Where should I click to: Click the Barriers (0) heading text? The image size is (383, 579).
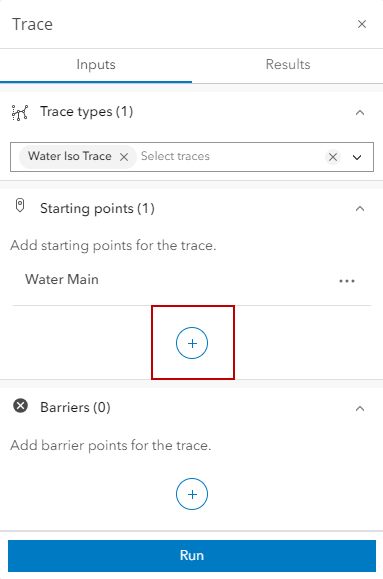tap(75, 407)
